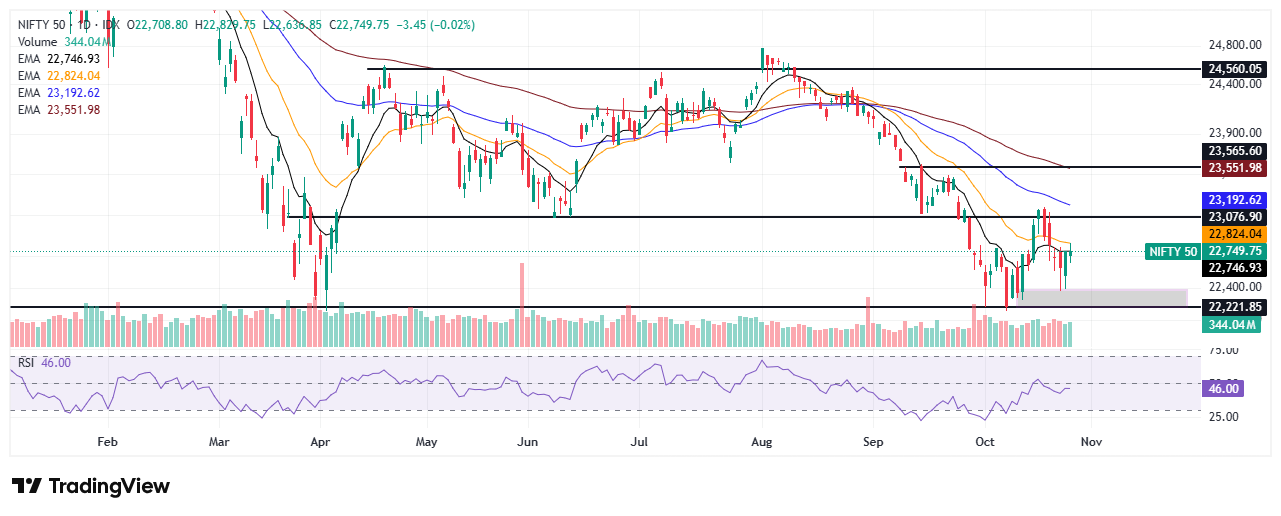
Task: Select the EMA 22,746.93 legend entry
Action: pos(60,59)
